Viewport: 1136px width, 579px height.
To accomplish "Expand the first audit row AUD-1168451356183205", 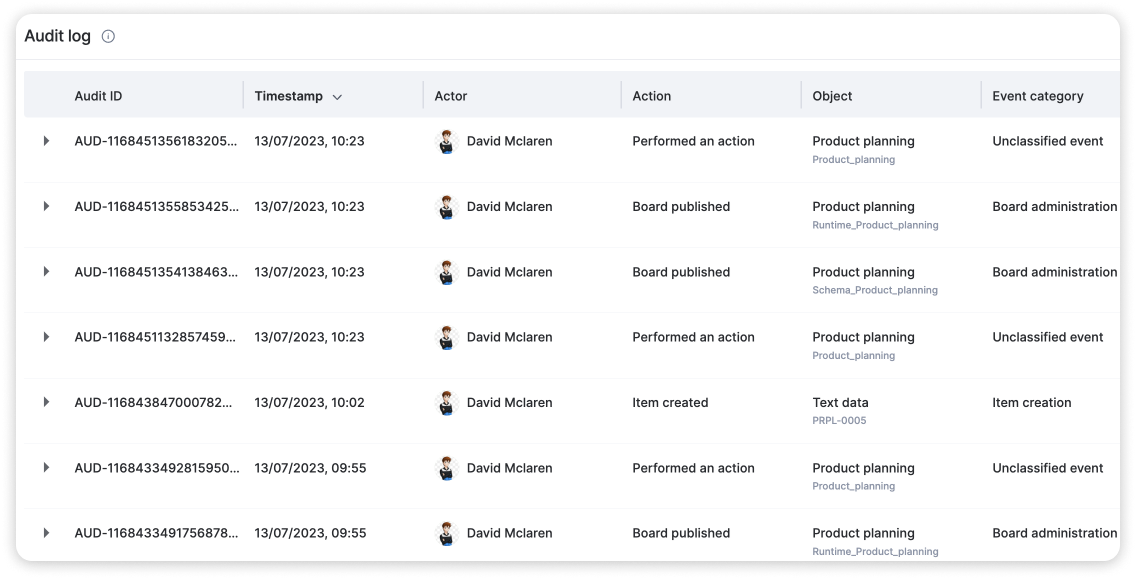I will pos(46,141).
